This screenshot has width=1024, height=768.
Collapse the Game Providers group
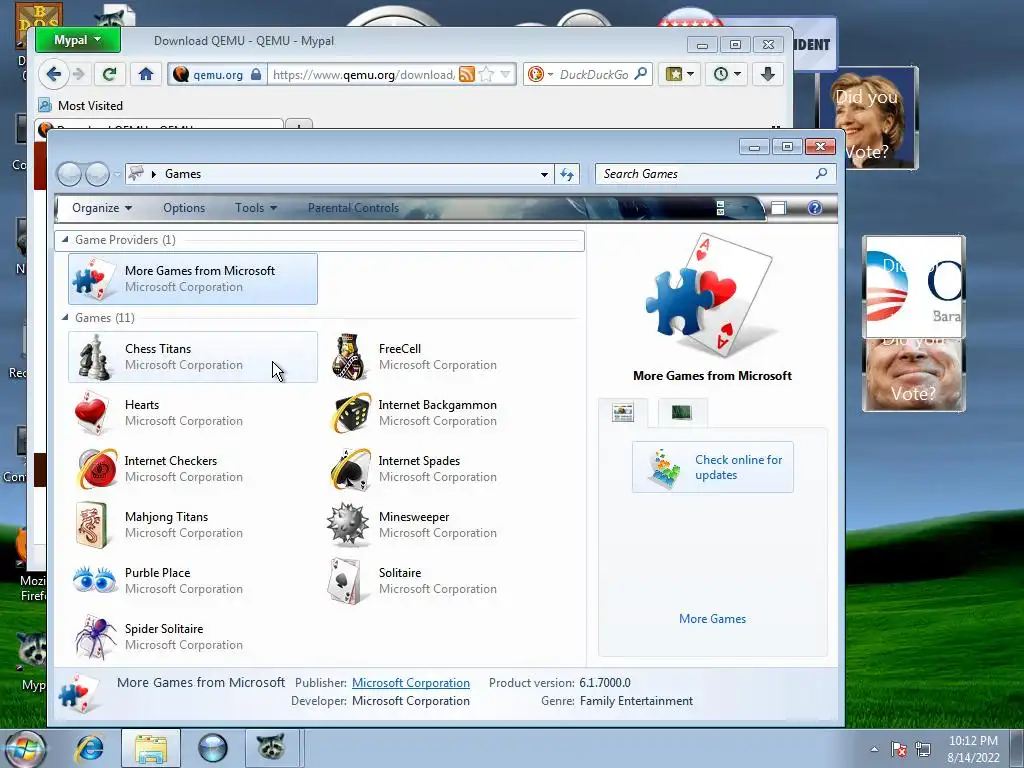coord(65,240)
